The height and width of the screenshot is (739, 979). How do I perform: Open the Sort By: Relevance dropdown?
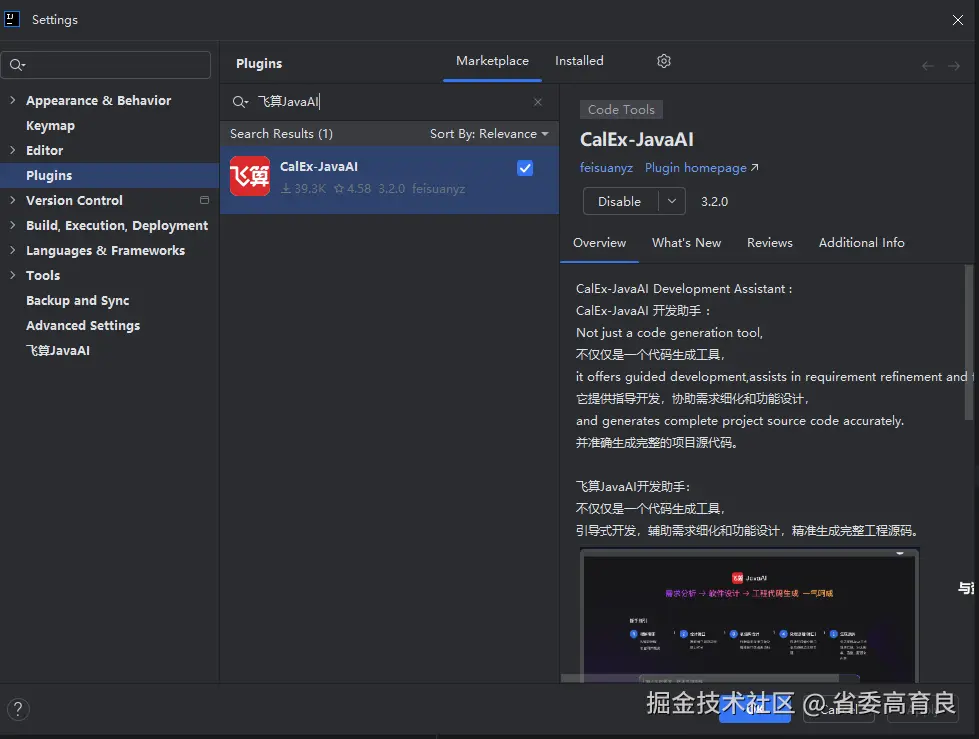[489, 134]
